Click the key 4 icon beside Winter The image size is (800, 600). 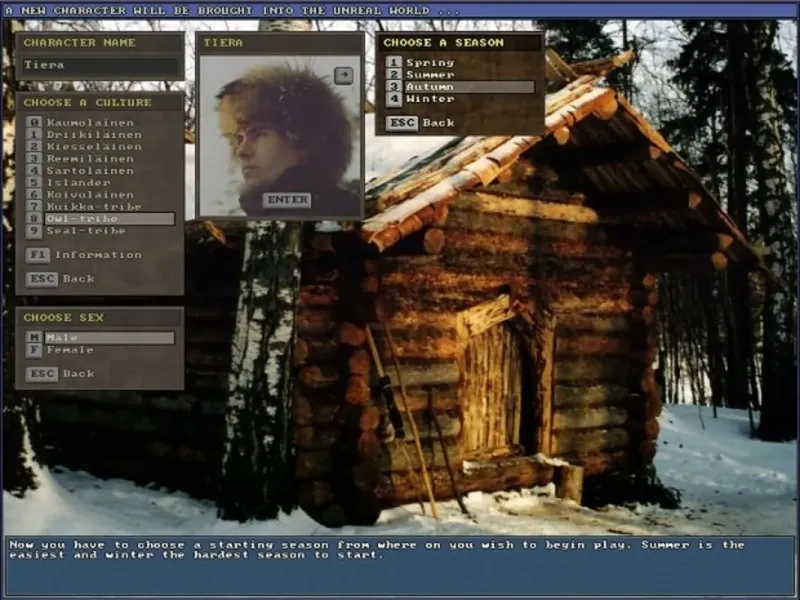click(393, 99)
